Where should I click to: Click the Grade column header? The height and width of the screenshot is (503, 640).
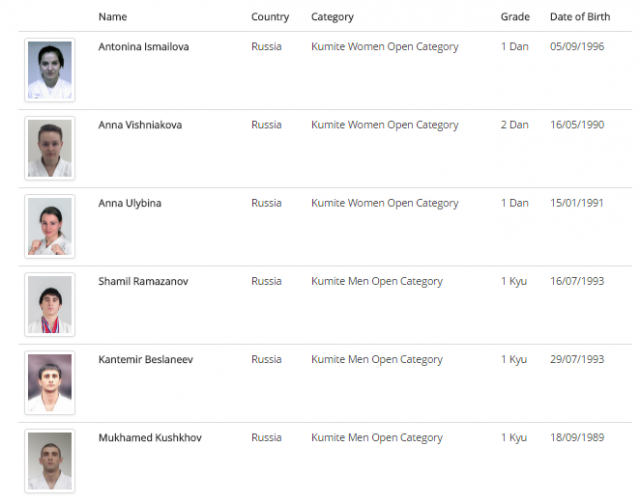(515, 17)
